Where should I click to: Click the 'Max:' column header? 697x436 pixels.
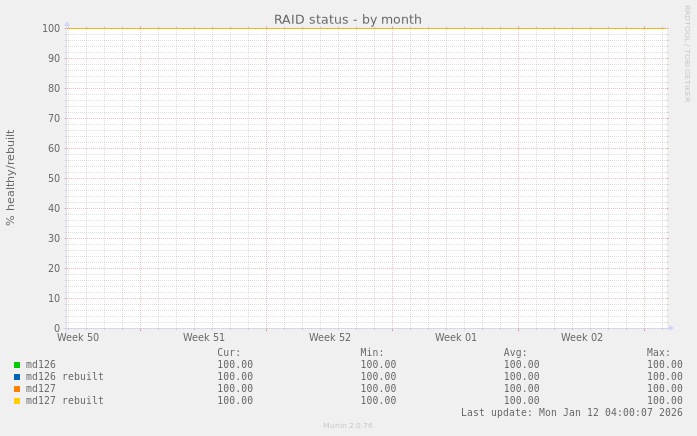[x=658, y=353]
